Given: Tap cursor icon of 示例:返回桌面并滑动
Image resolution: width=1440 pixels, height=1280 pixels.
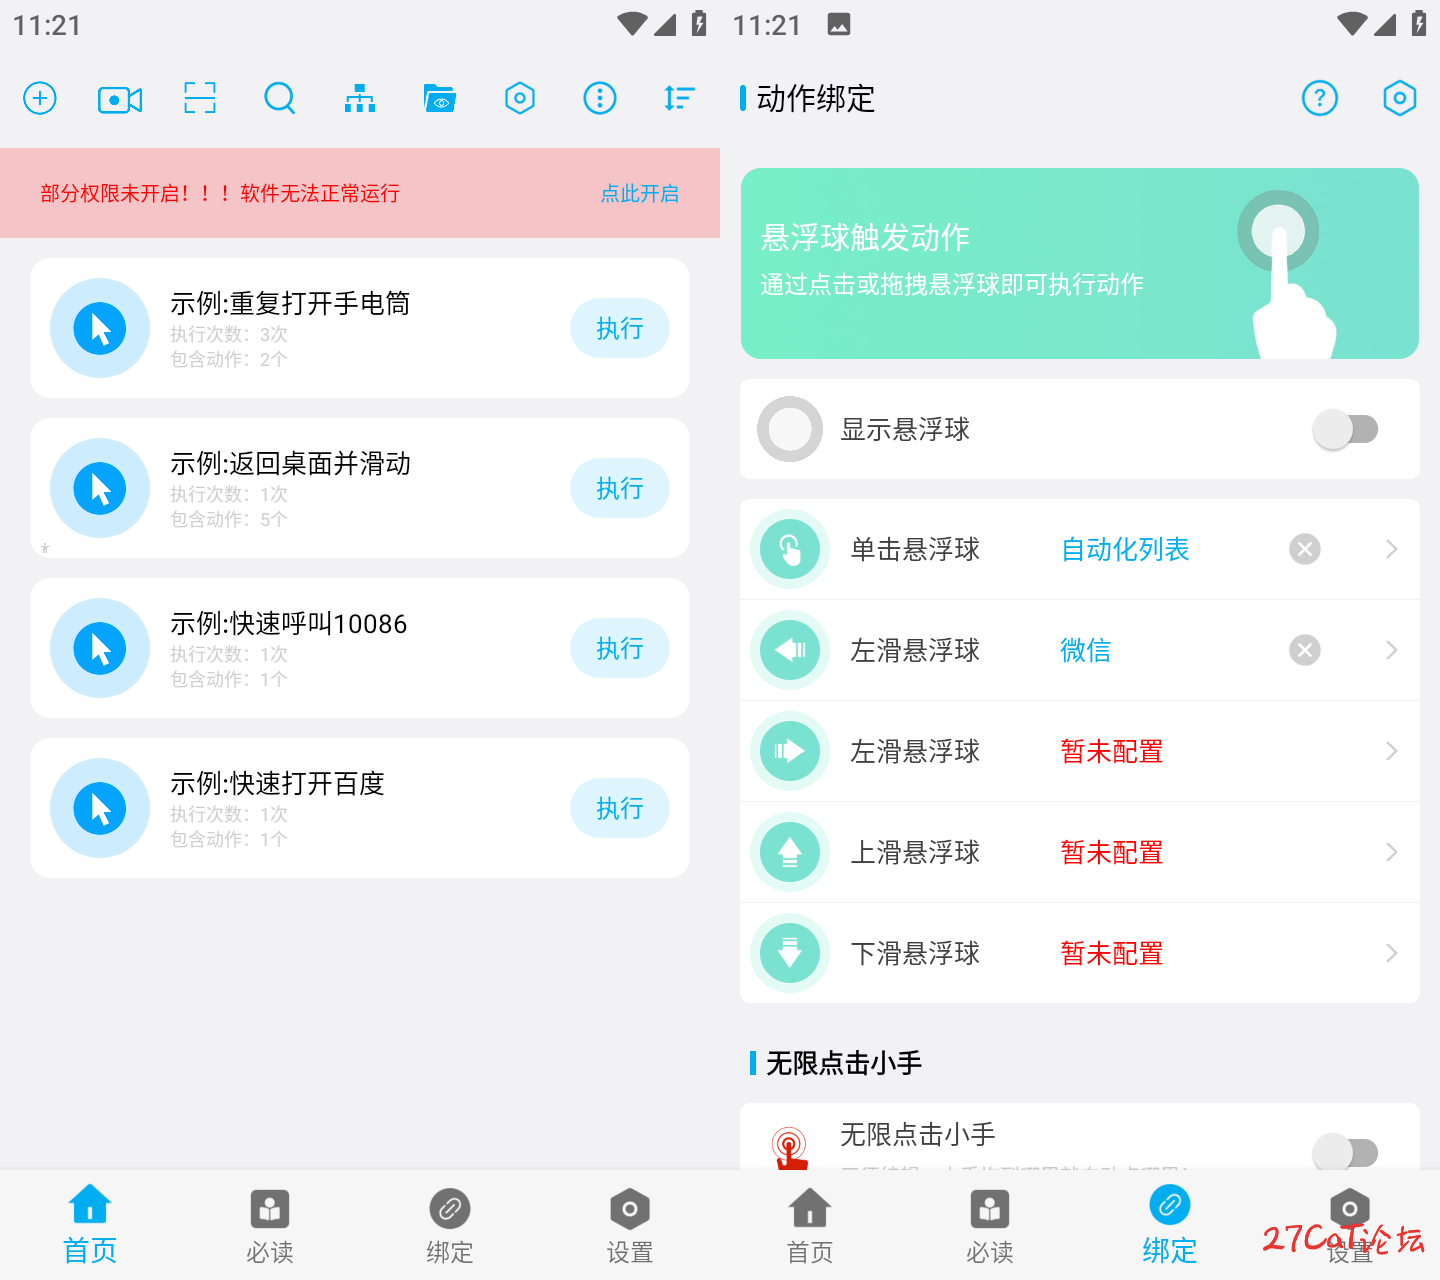Looking at the screenshot, I should pos(100,488).
